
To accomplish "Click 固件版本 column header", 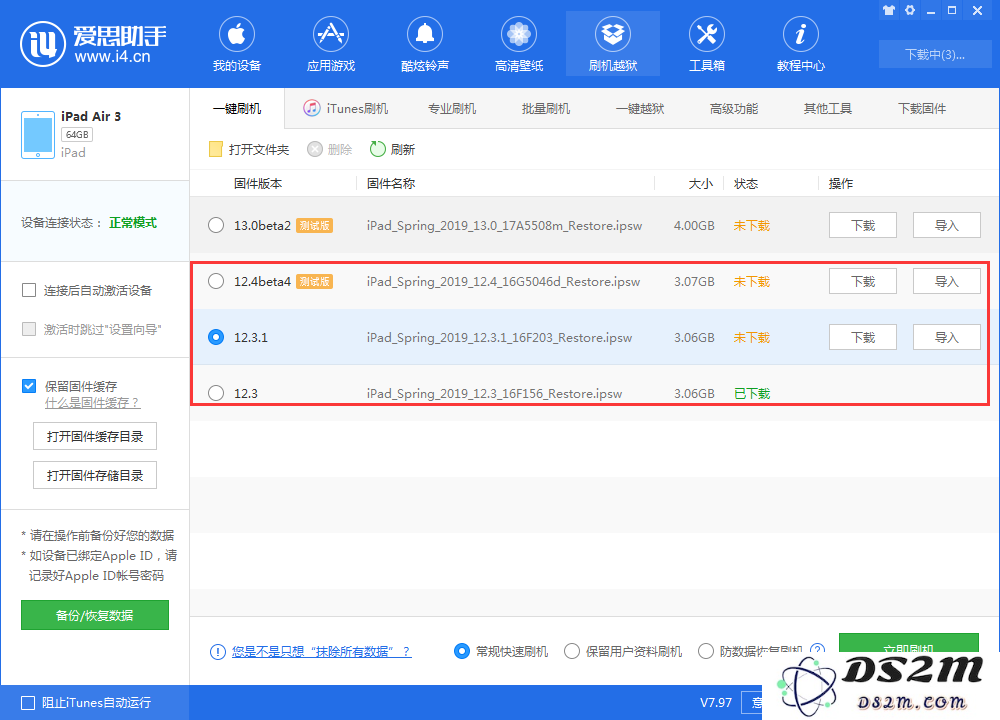I will tap(258, 184).
